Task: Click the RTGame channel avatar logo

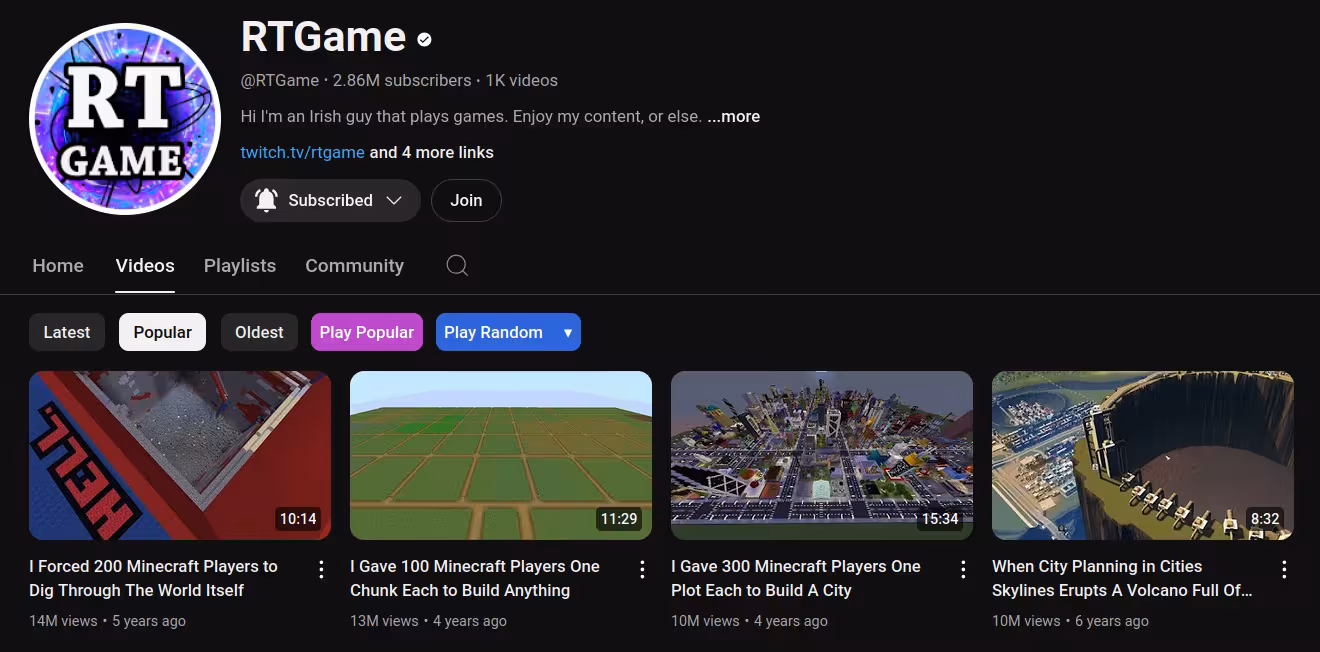Action: (x=124, y=119)
